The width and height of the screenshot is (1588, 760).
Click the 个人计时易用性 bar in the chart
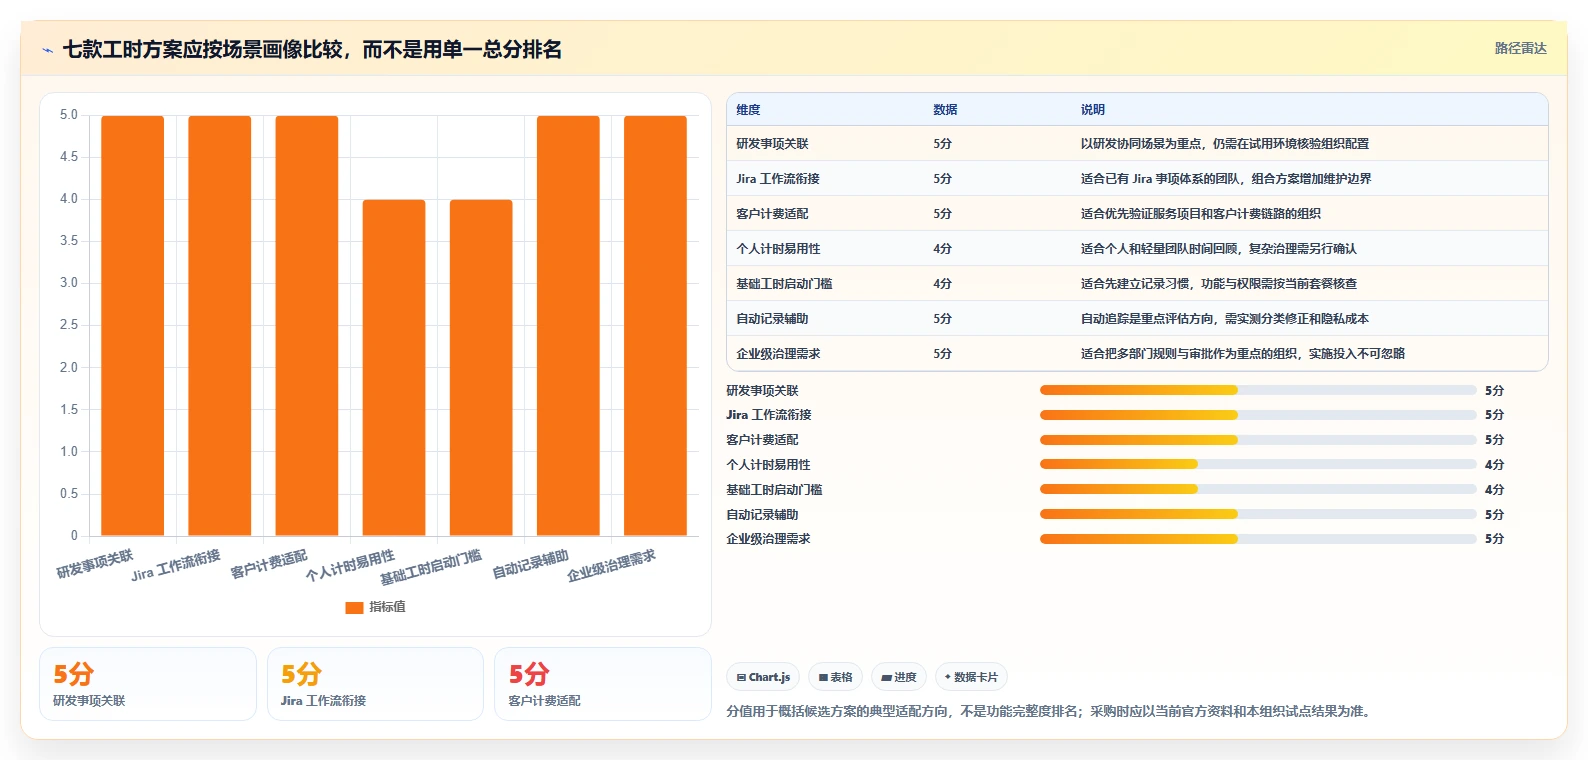[394, 368]
